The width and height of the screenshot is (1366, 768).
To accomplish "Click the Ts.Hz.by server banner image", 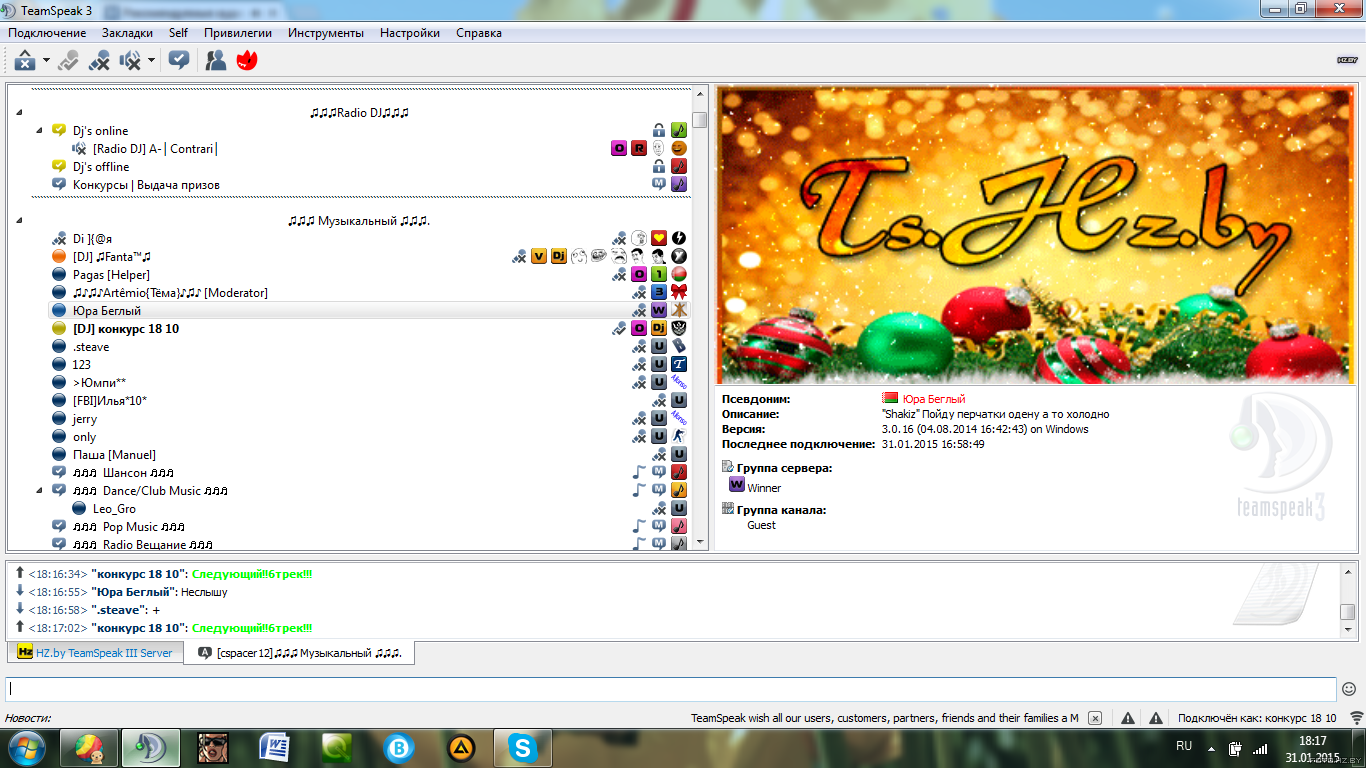I will [x=1035, y=235].
